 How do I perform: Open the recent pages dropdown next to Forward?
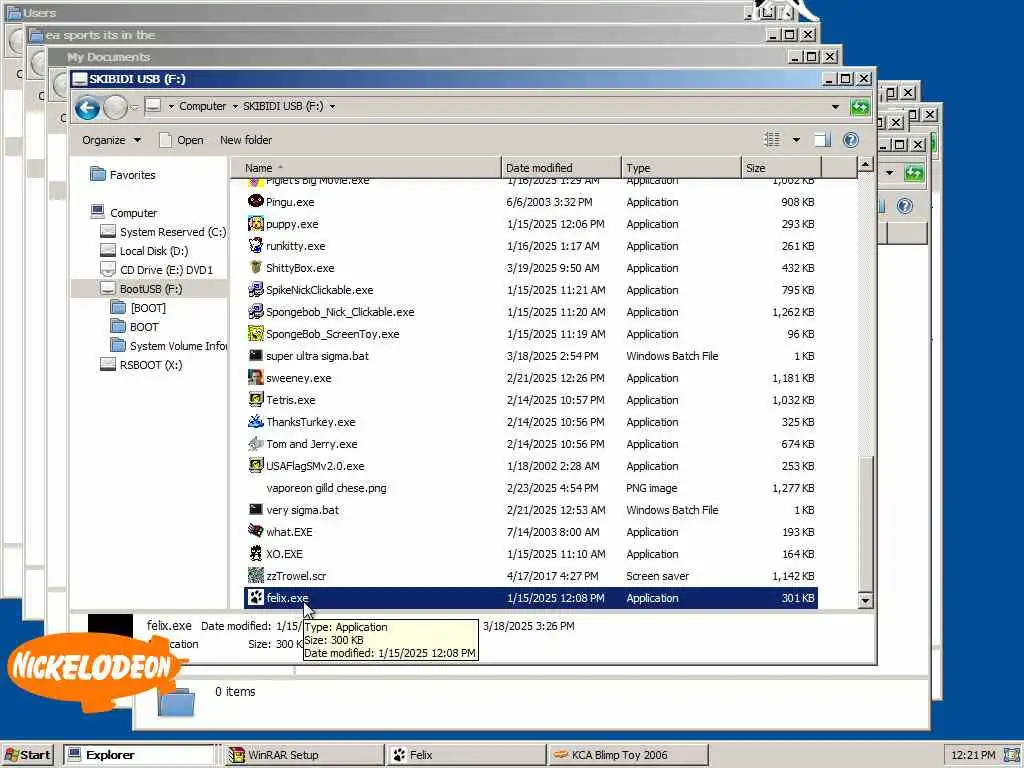pos(134,107)
